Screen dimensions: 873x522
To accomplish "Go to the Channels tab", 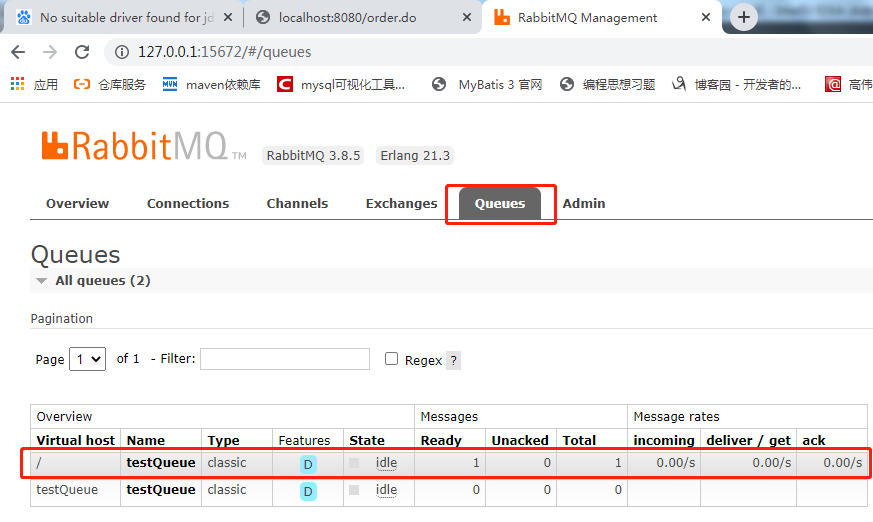I will tap(297, 204).
